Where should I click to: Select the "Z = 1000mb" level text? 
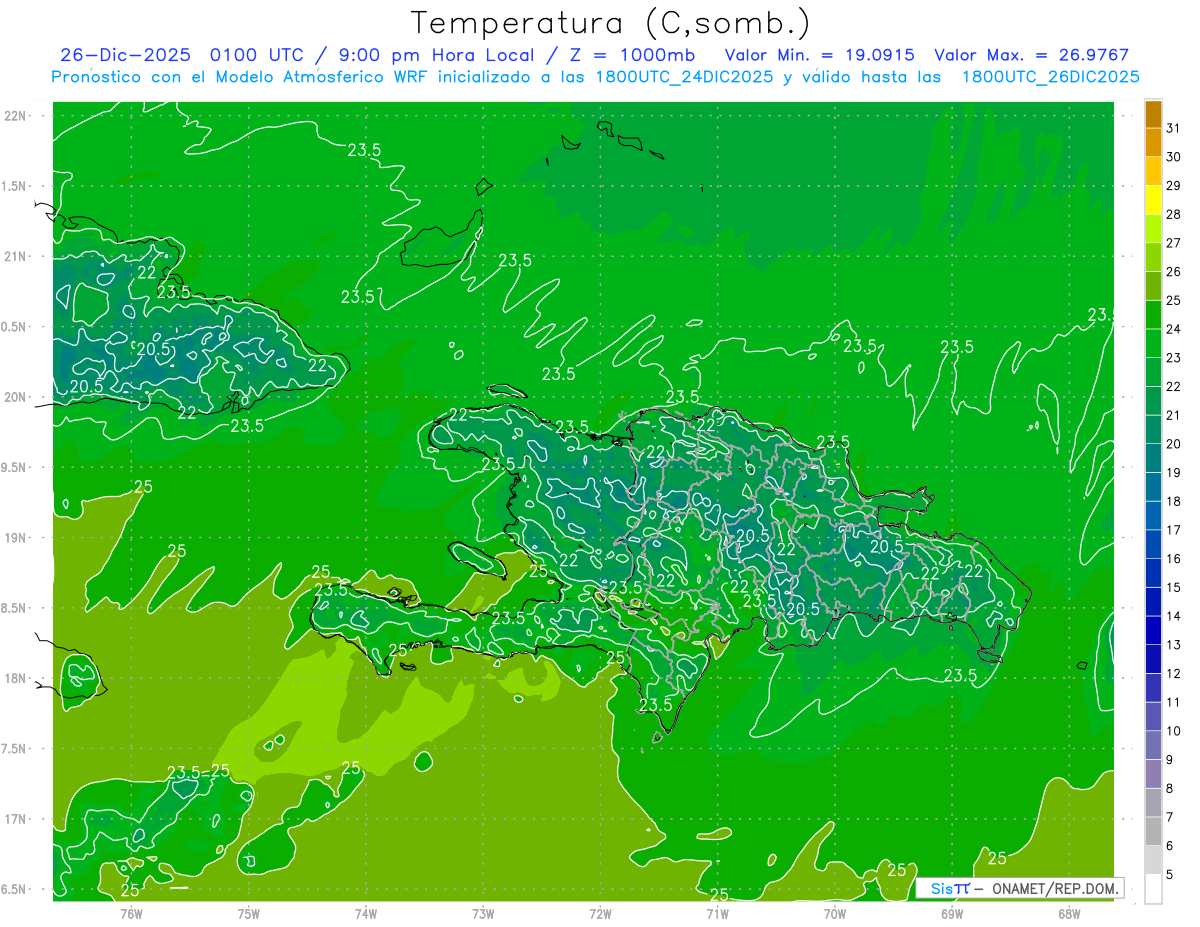coord(631,55)
